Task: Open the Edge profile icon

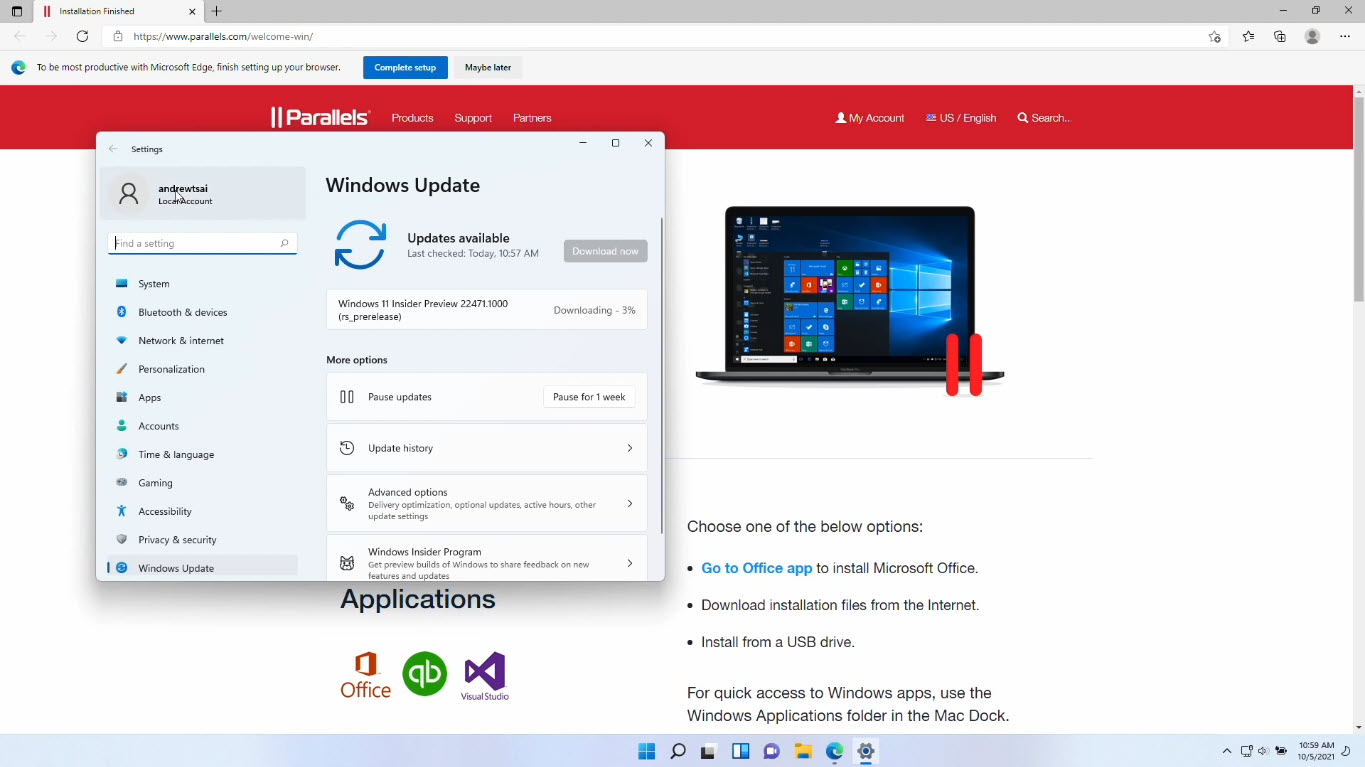Action: [1313, 36]
